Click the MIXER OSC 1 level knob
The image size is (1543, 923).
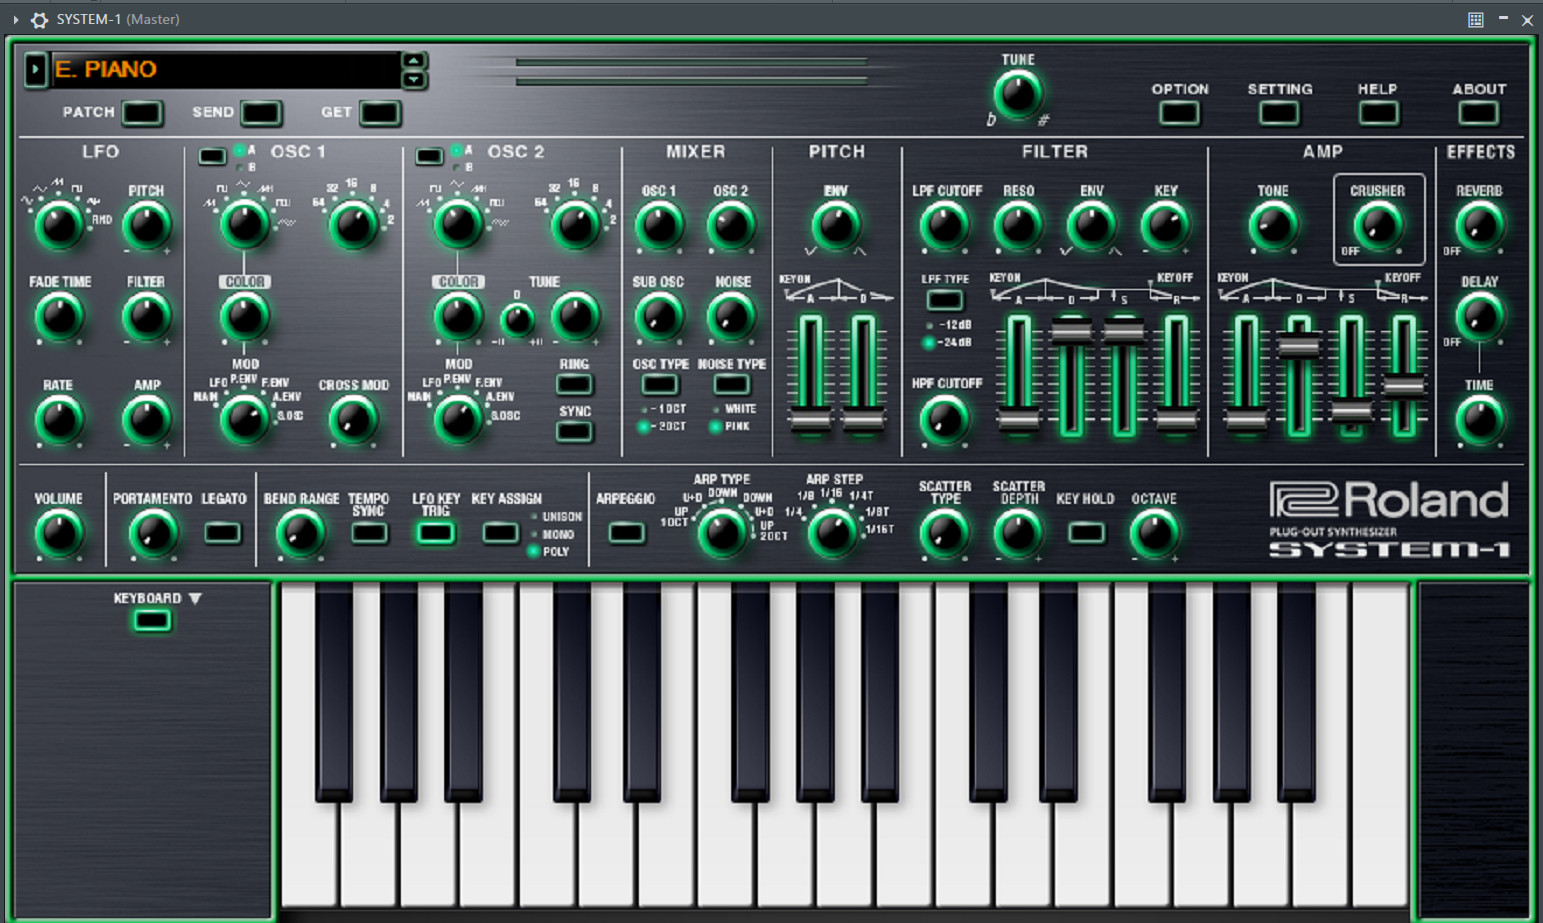(659, 226)
